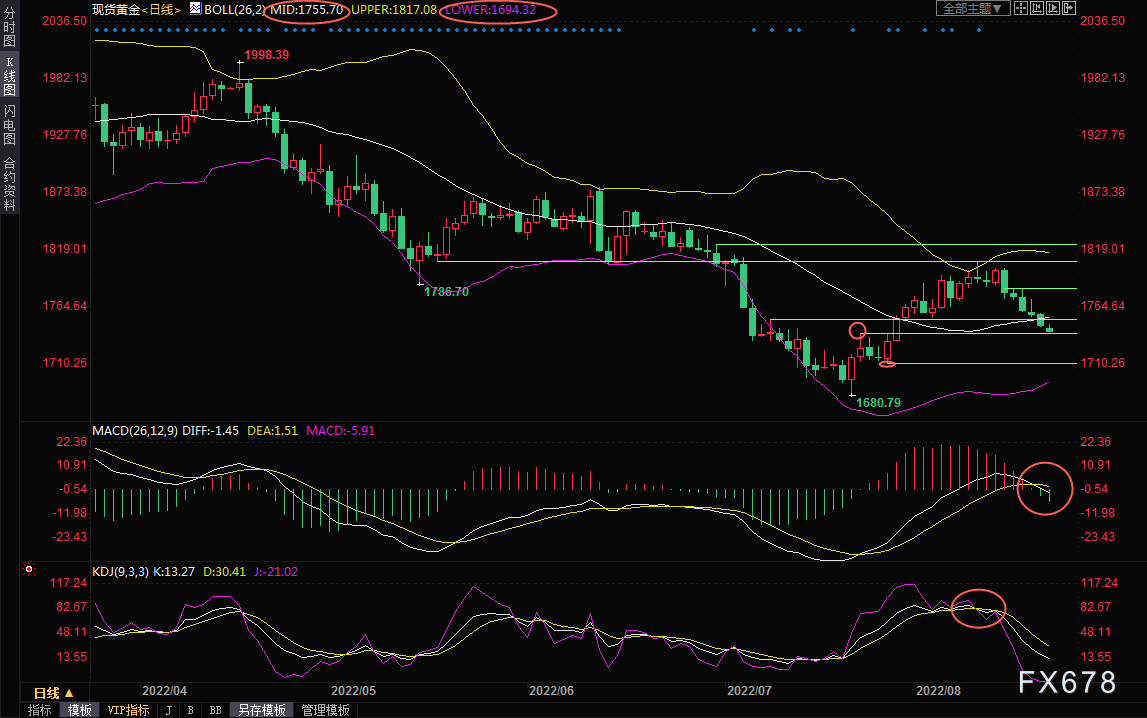Click the 1680.79 low price label
1147x718 pixels.
(879, 403)
